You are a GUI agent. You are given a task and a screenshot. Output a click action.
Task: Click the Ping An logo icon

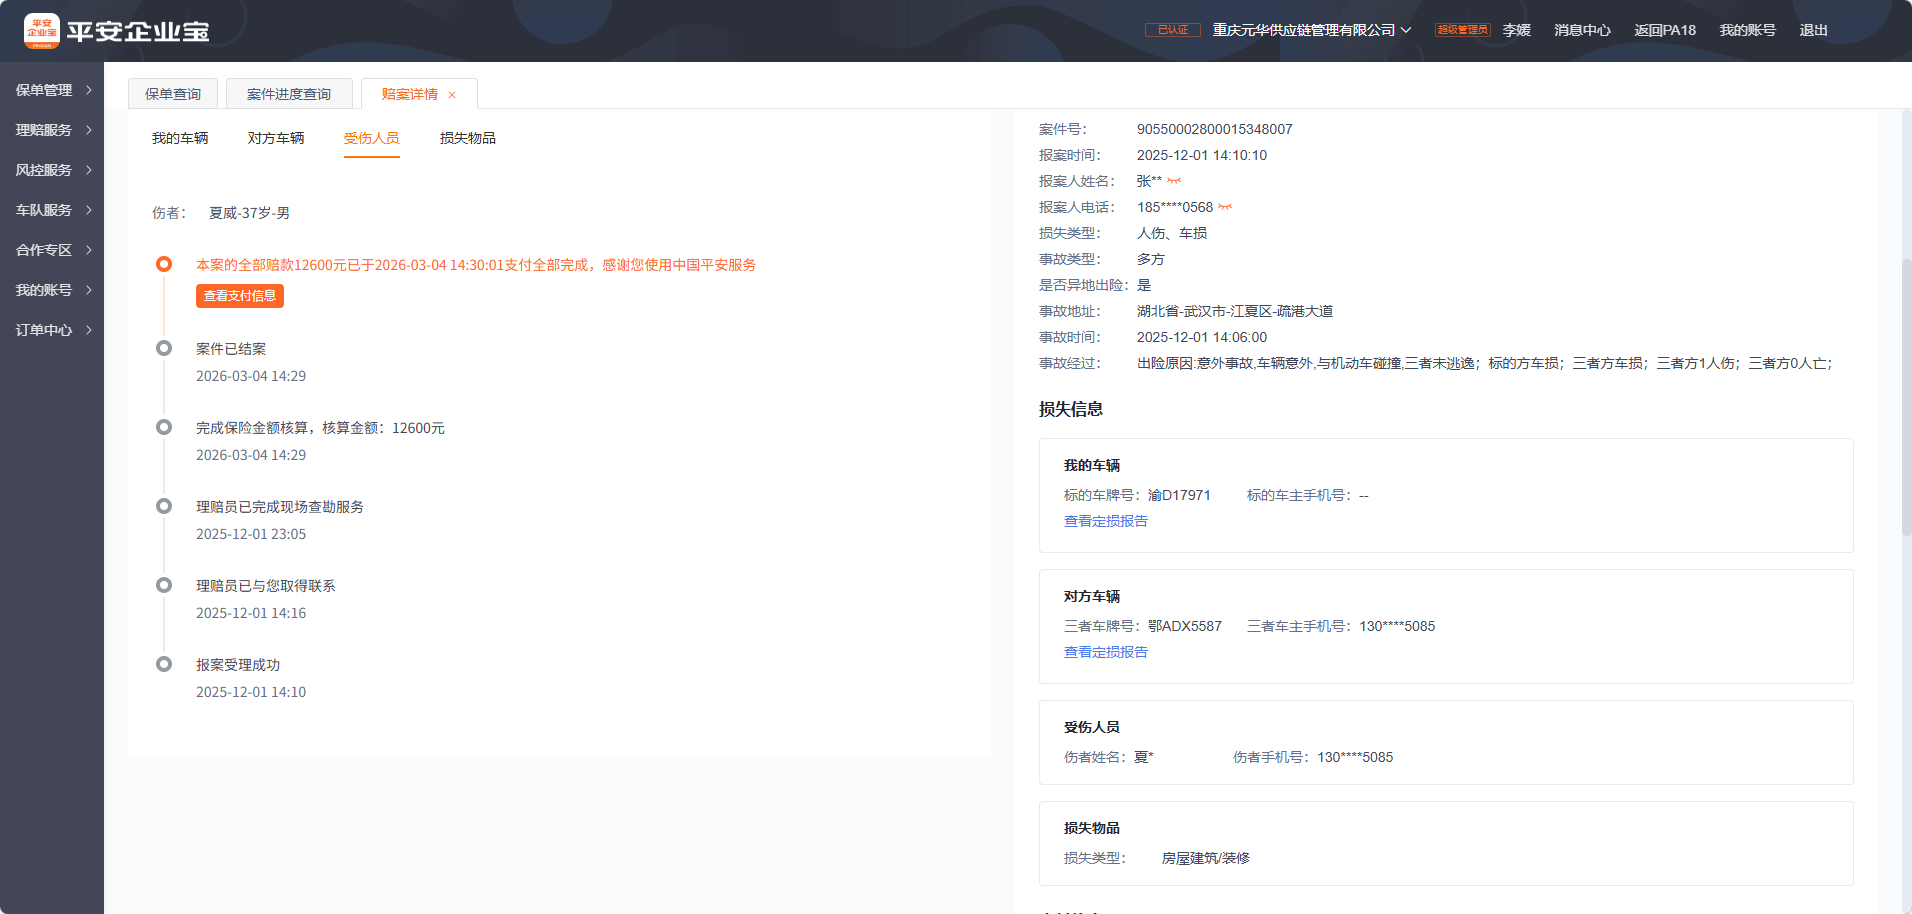[x=42, y=31]
